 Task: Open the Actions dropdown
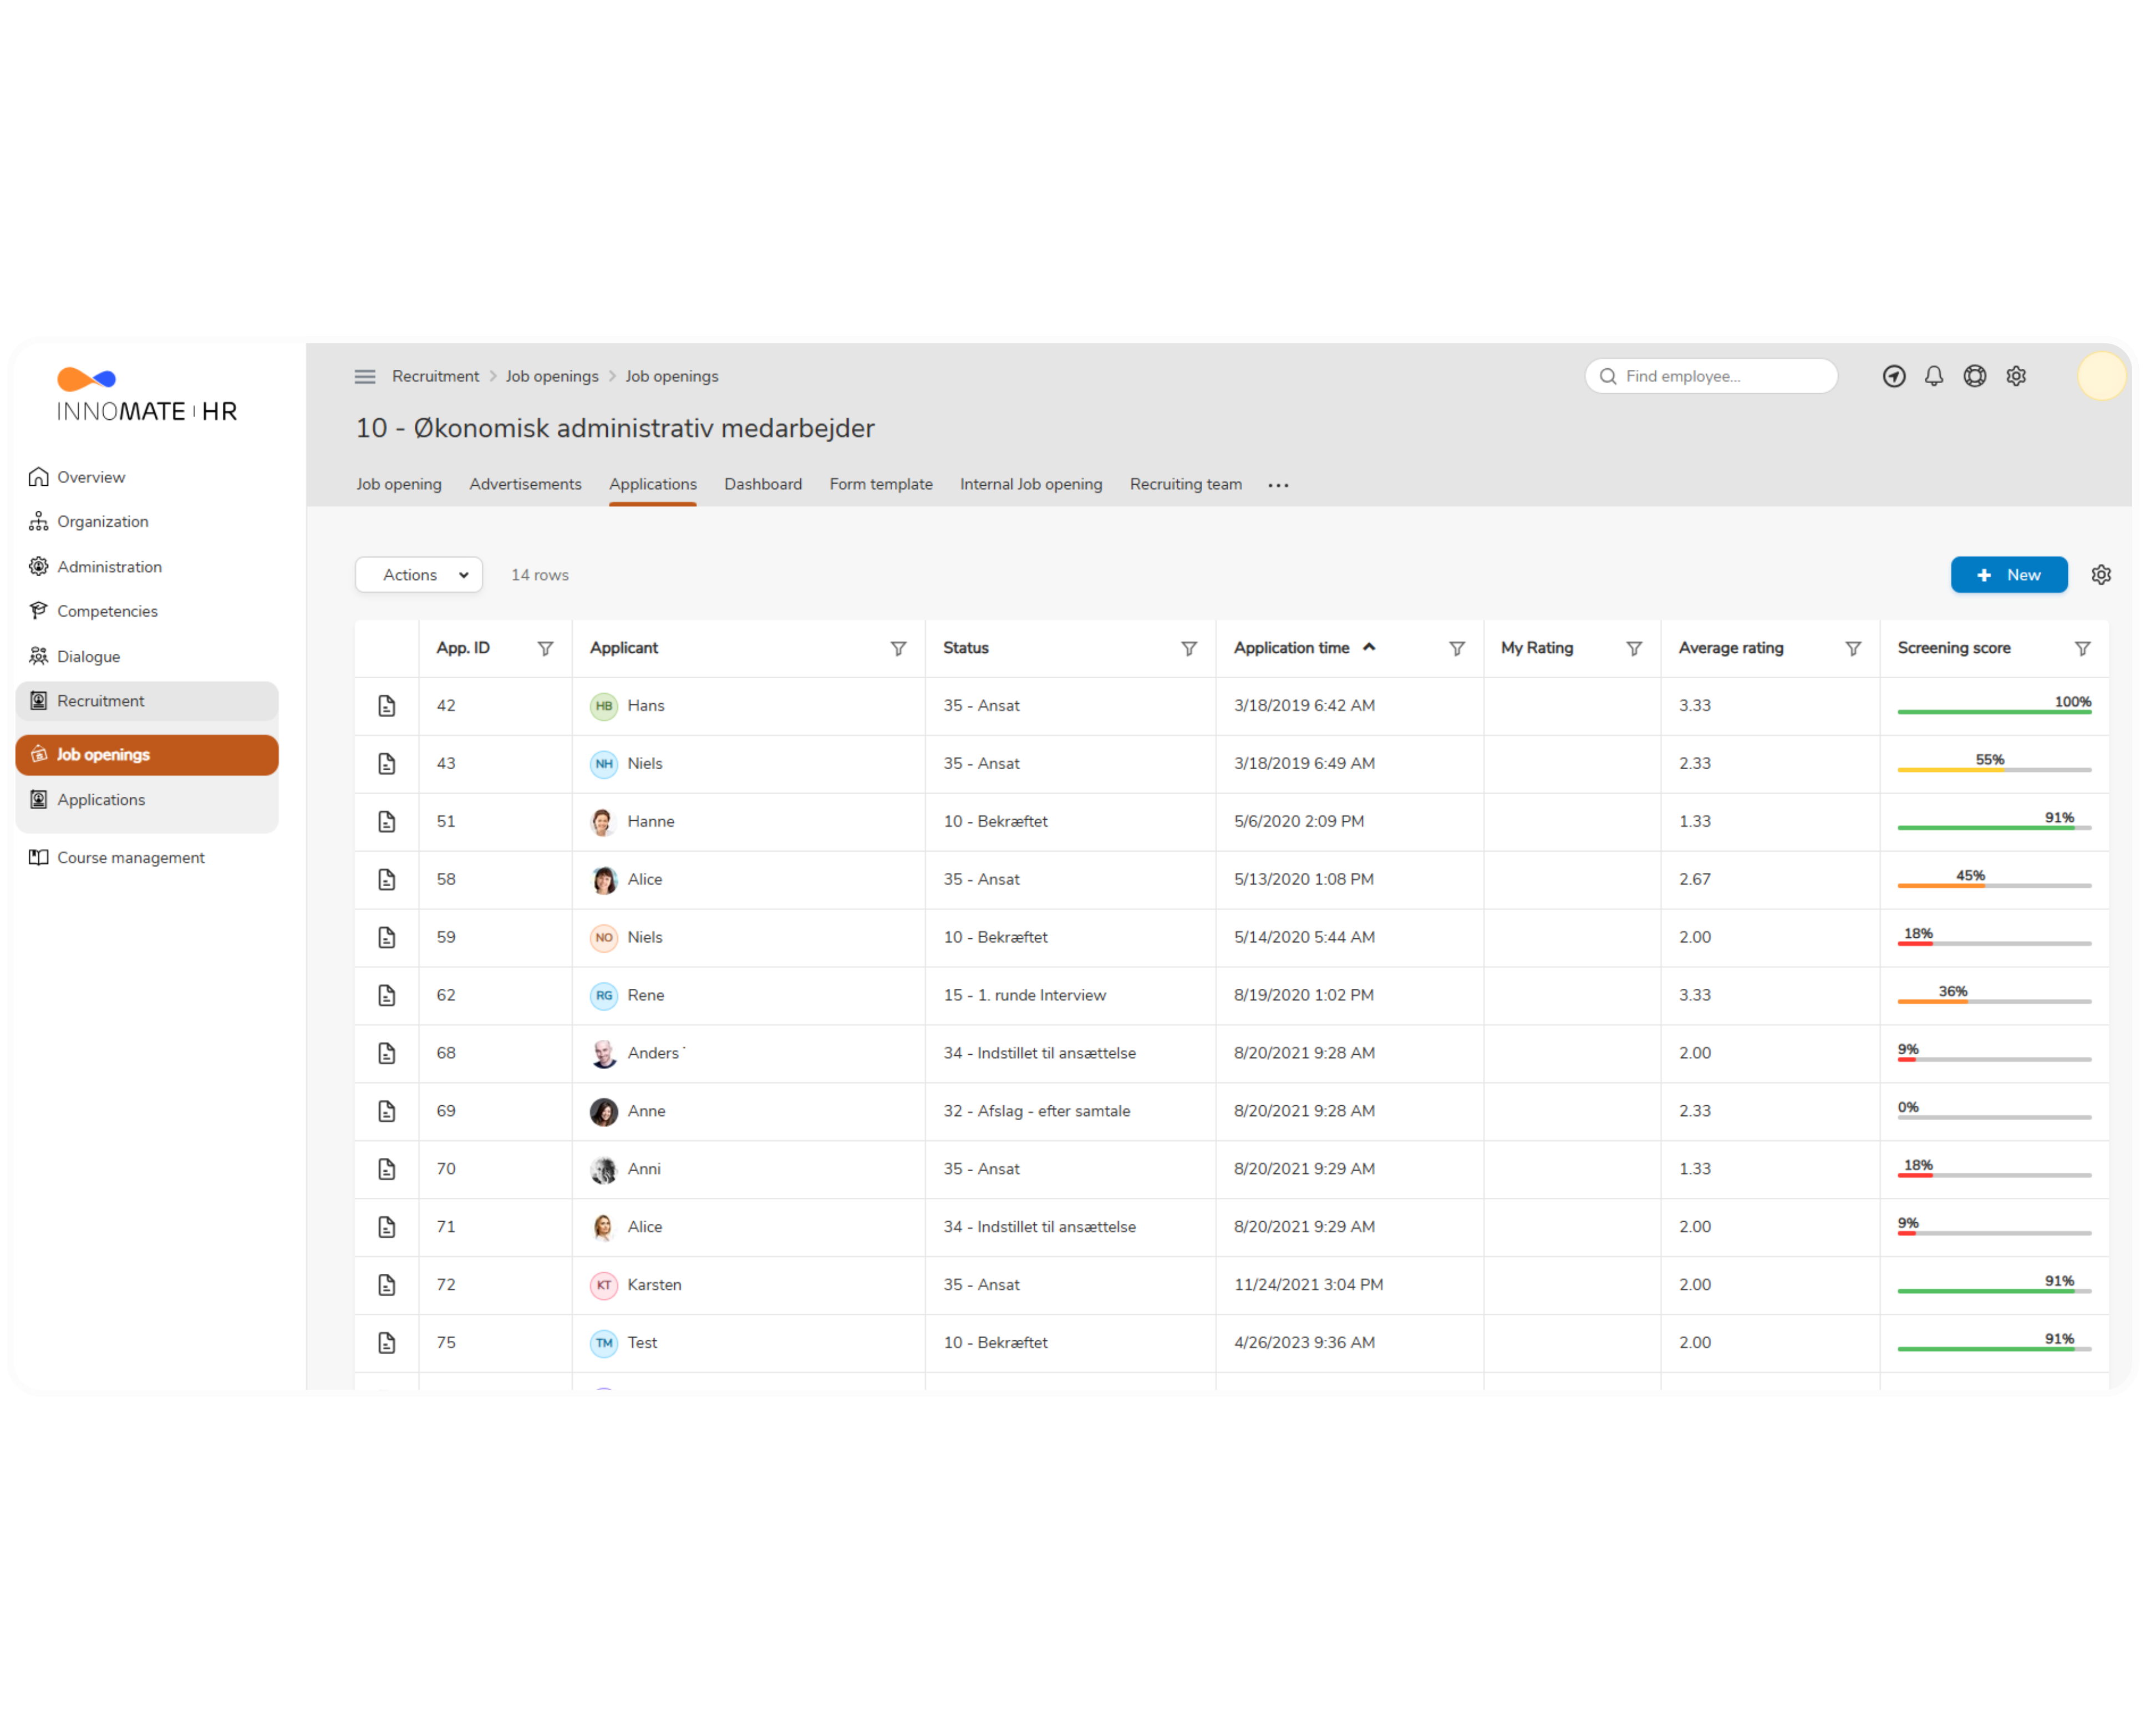pyautogui.click(x=419, y=575)
